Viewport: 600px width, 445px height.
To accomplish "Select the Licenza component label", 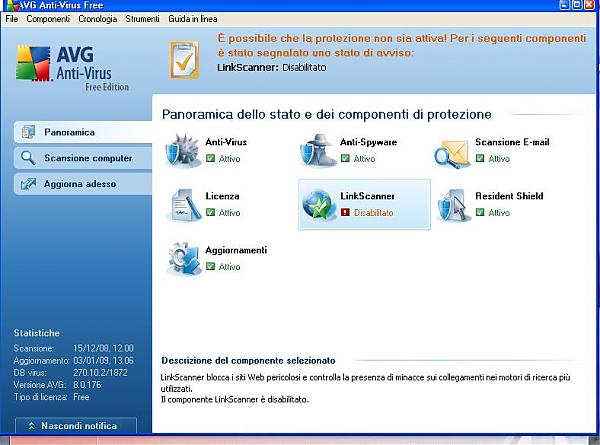I will point(222,196).
